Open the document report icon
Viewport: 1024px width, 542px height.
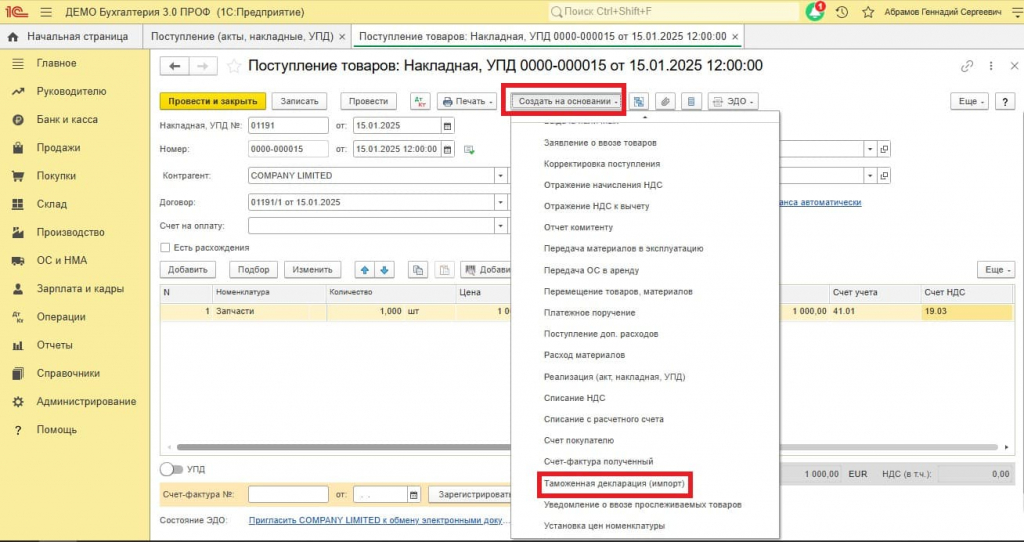(691, 101)
